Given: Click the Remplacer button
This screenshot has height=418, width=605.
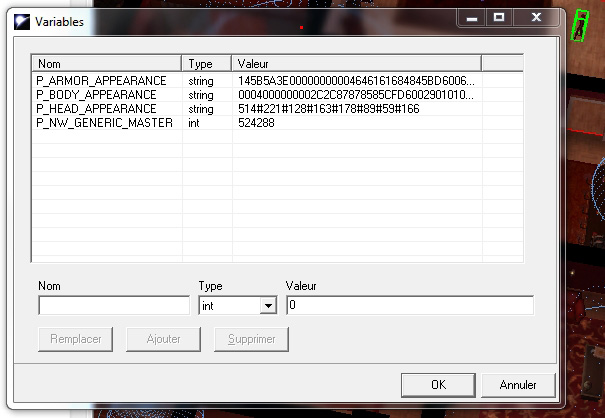Looking at the screenshot, I should [x=76, y=339].
